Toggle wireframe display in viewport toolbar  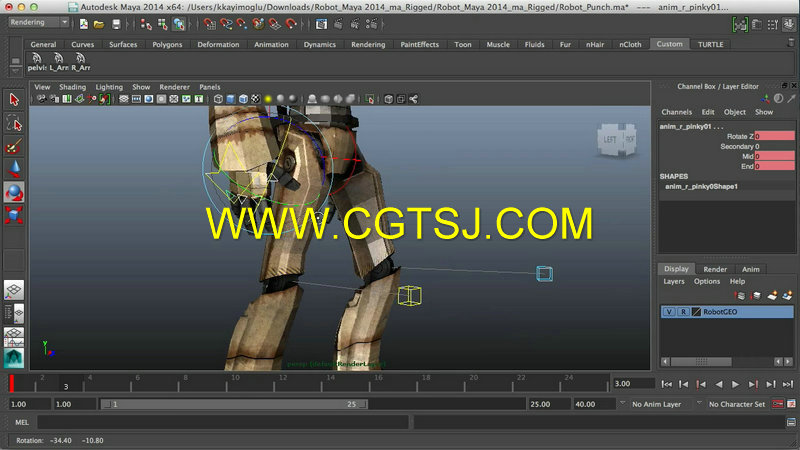click(218, 99)
